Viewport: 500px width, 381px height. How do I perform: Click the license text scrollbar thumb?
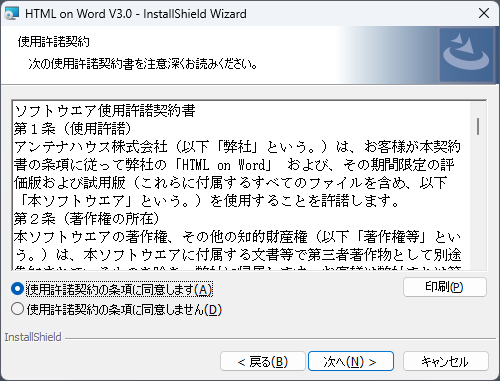(478, 126)
